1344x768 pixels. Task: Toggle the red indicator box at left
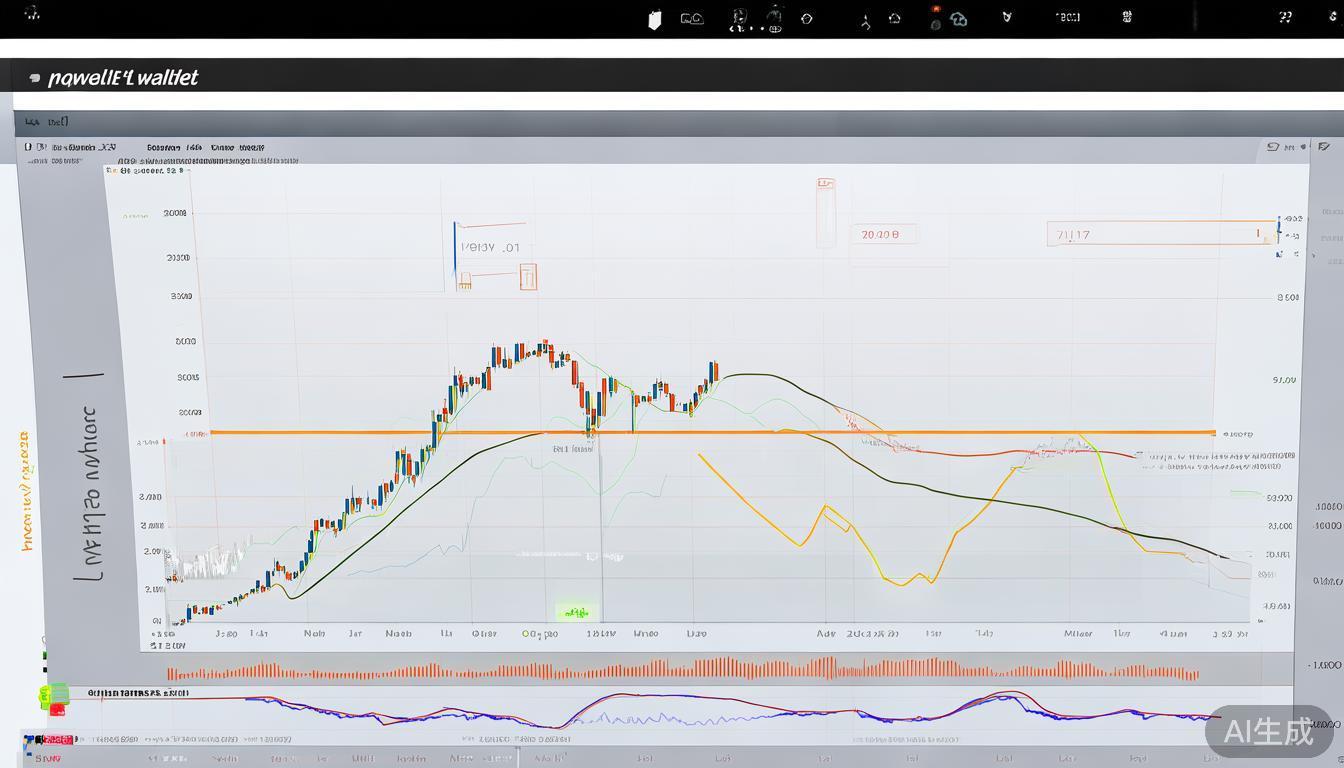(x=57, y=709)
